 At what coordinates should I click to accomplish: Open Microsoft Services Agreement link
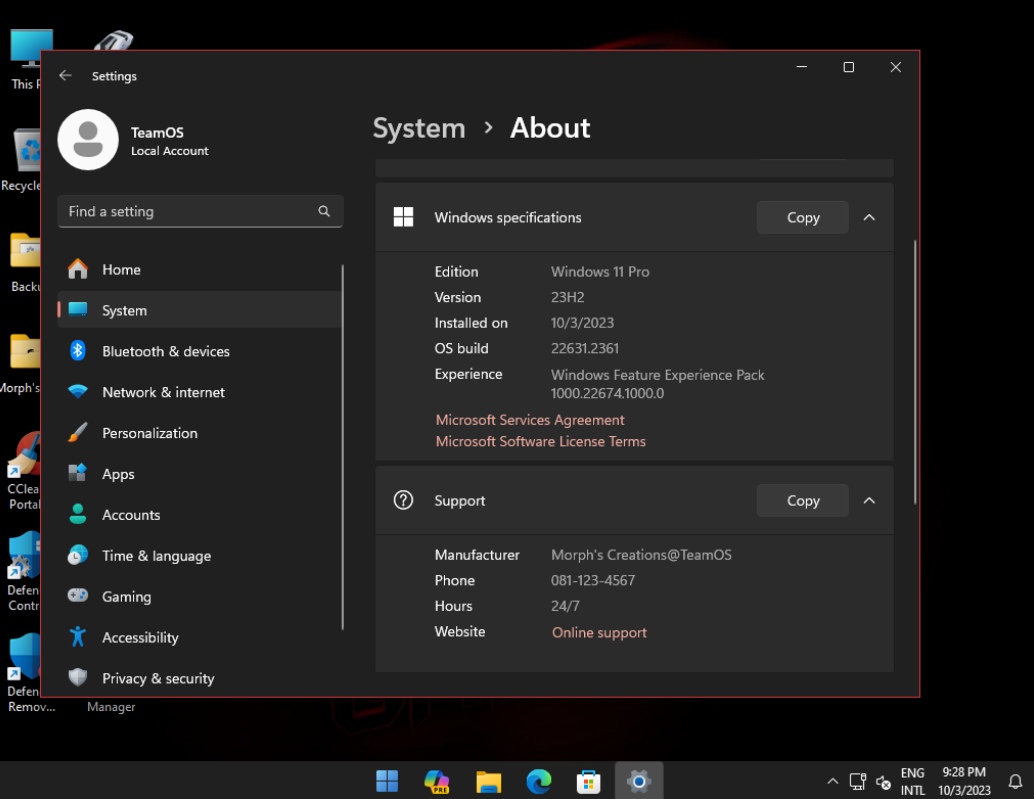[530, 420]
